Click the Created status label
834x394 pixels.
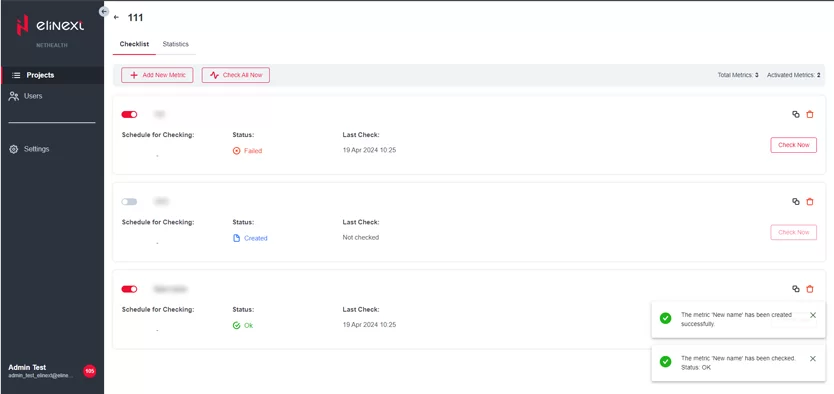[250, 238]
